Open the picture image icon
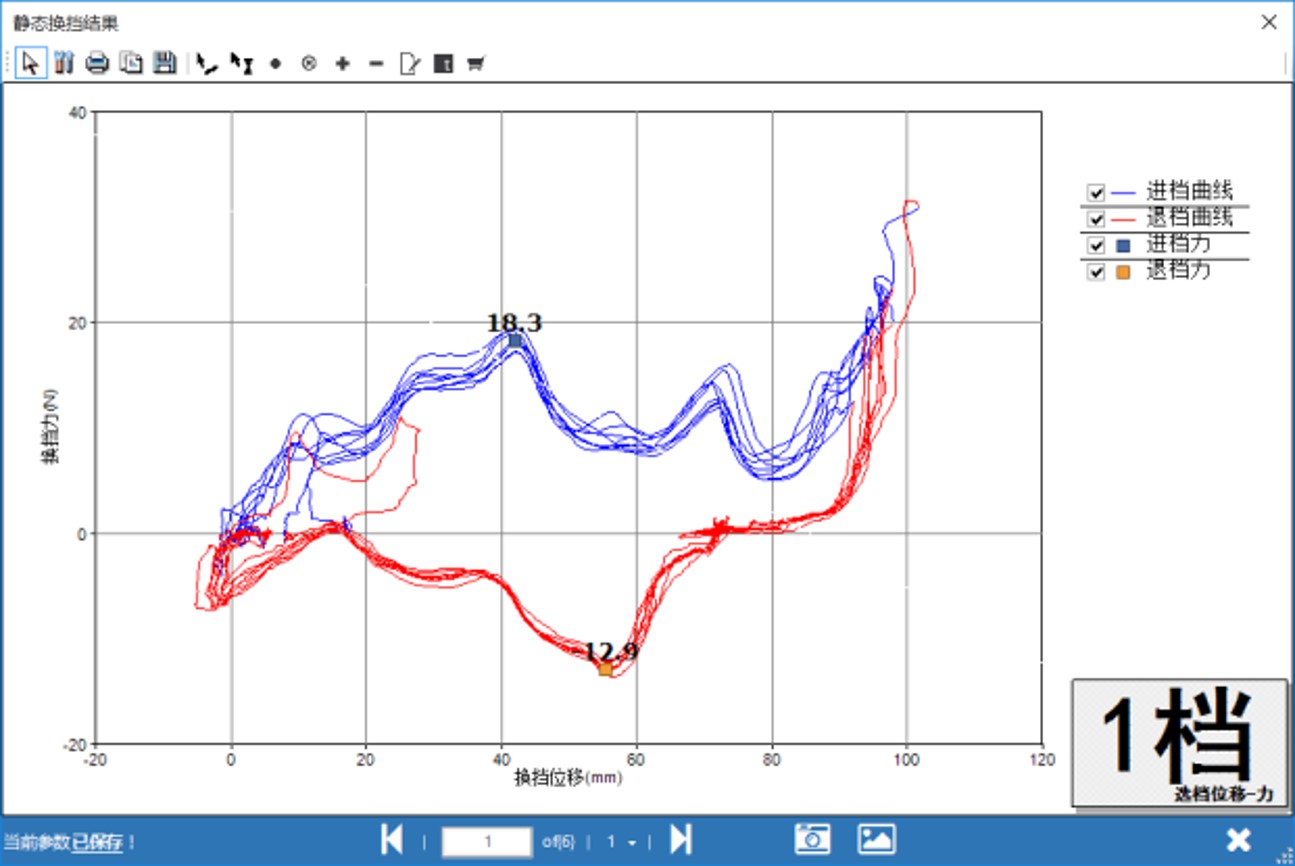This screenshot has width=1295, height=866. point(876,839)
